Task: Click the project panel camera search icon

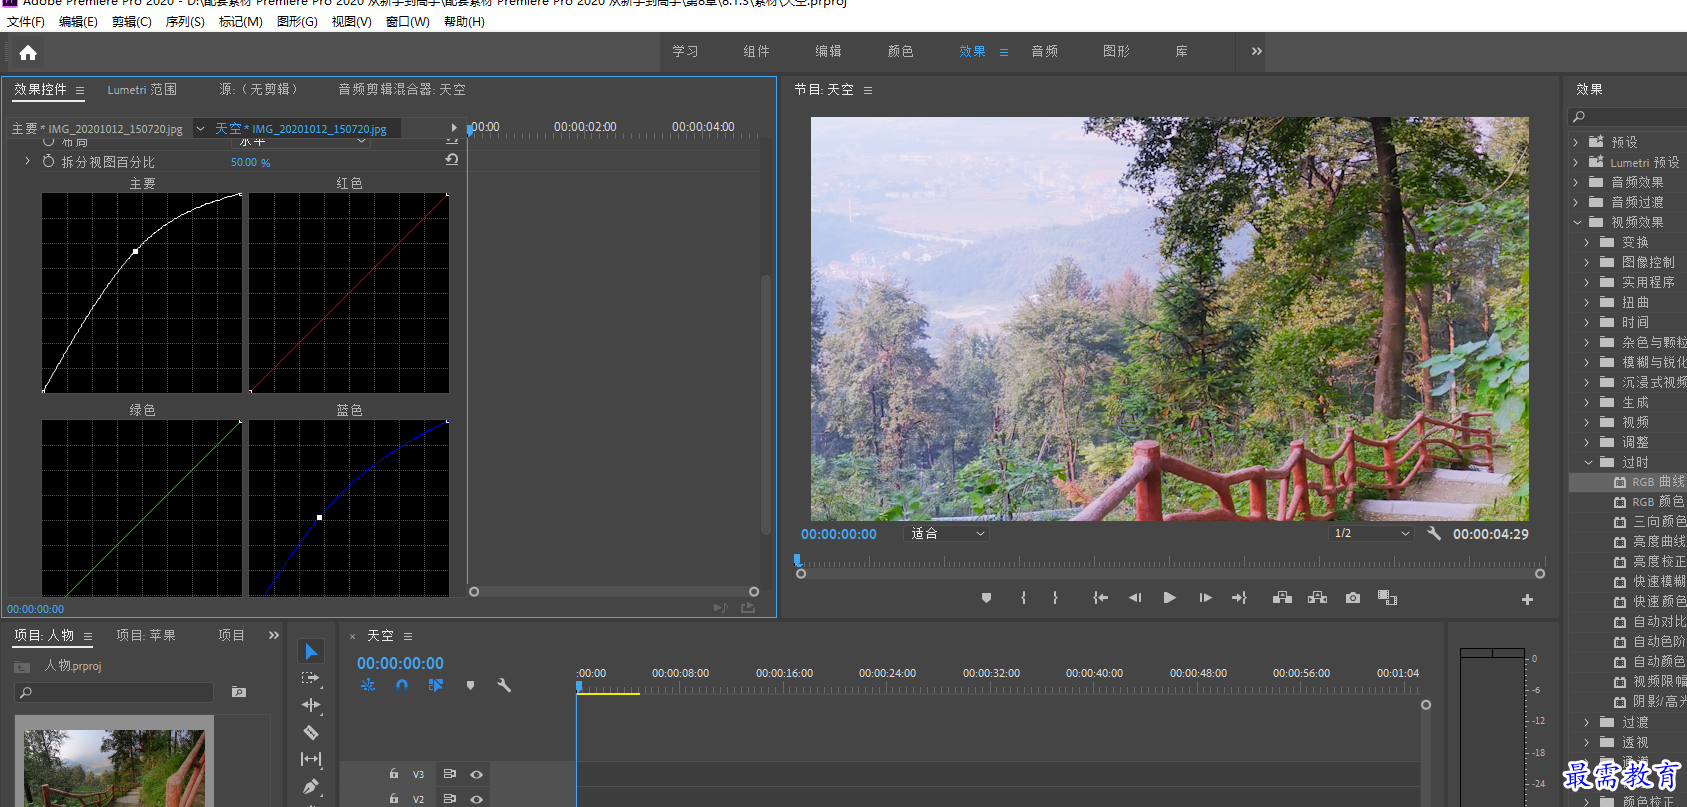Action: click(239, 692)
